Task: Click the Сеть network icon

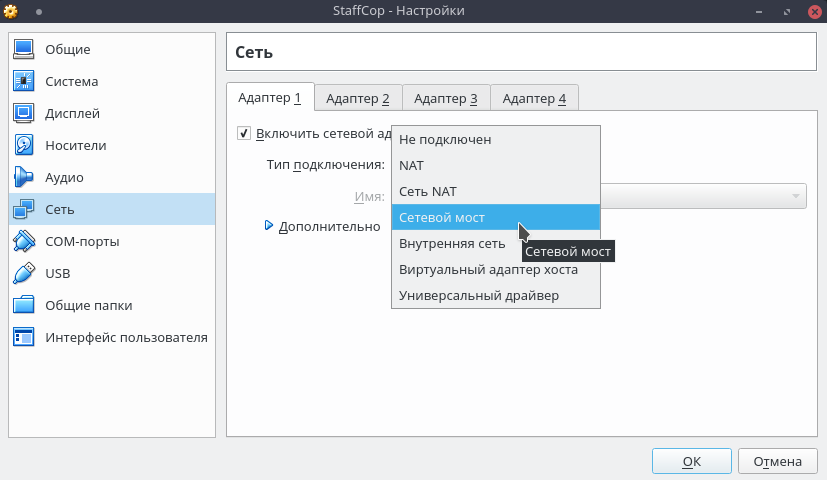Action: (24, 209)
